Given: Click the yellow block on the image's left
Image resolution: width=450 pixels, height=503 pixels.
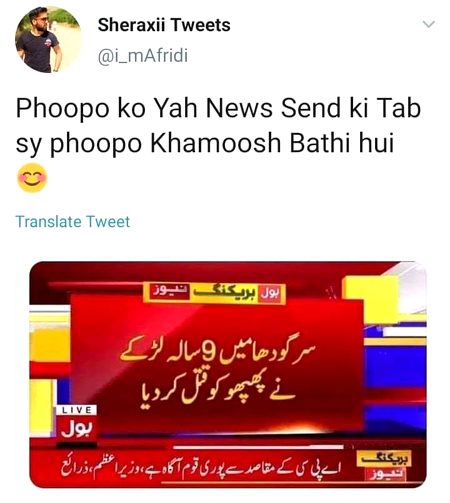Looking at the screenshot, I should 50,345.
